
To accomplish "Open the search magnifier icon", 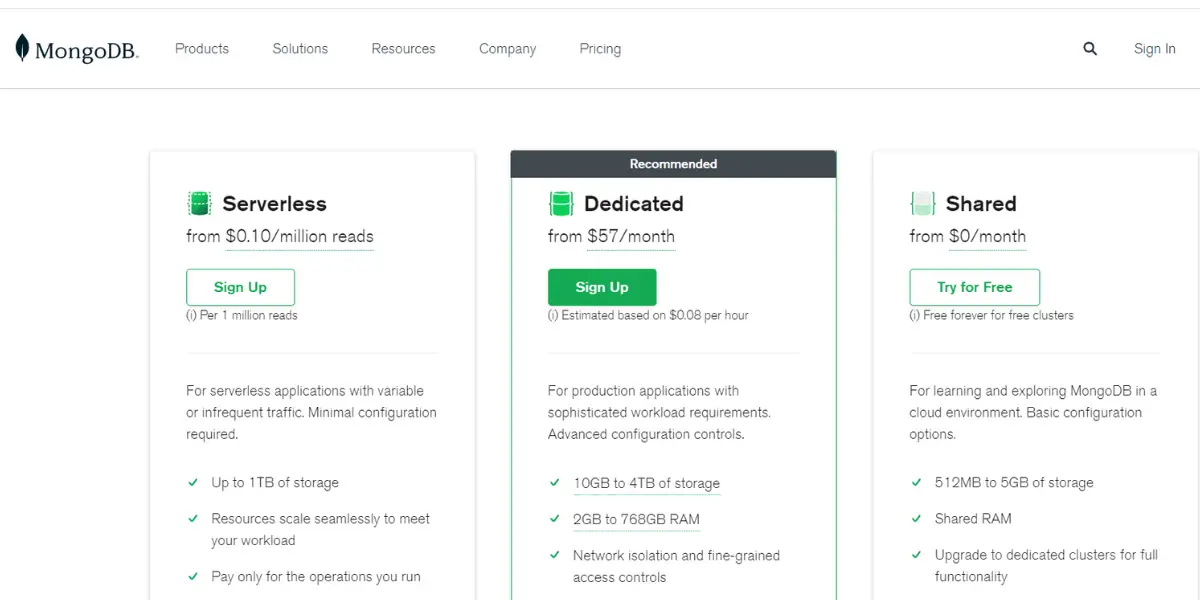I will (x=1090, y=49).
